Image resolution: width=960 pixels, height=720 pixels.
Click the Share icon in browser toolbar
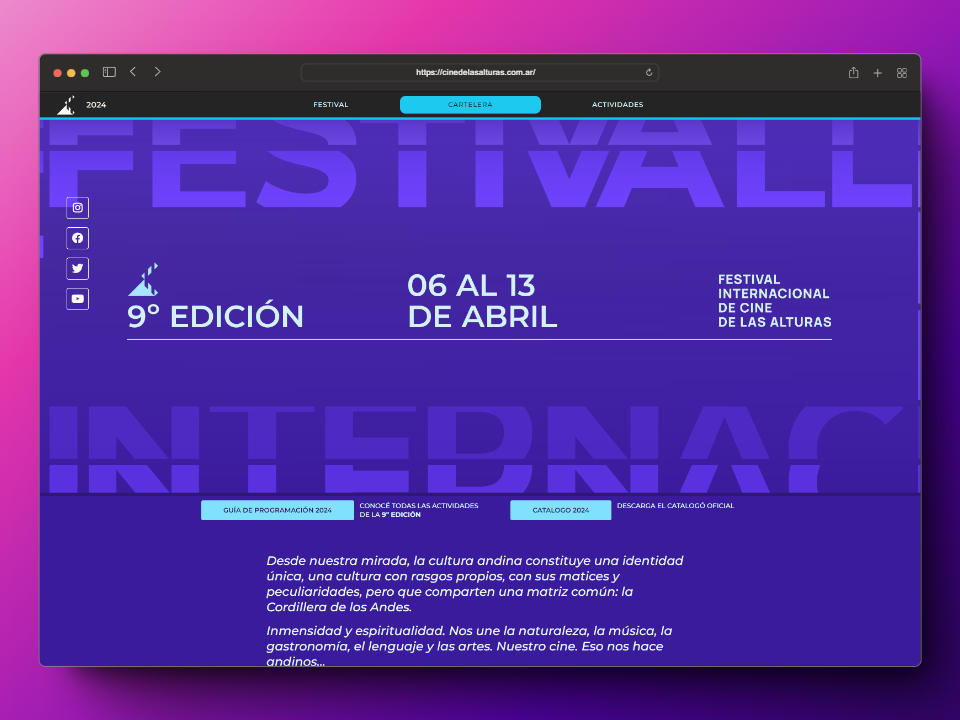pos(853,73)
